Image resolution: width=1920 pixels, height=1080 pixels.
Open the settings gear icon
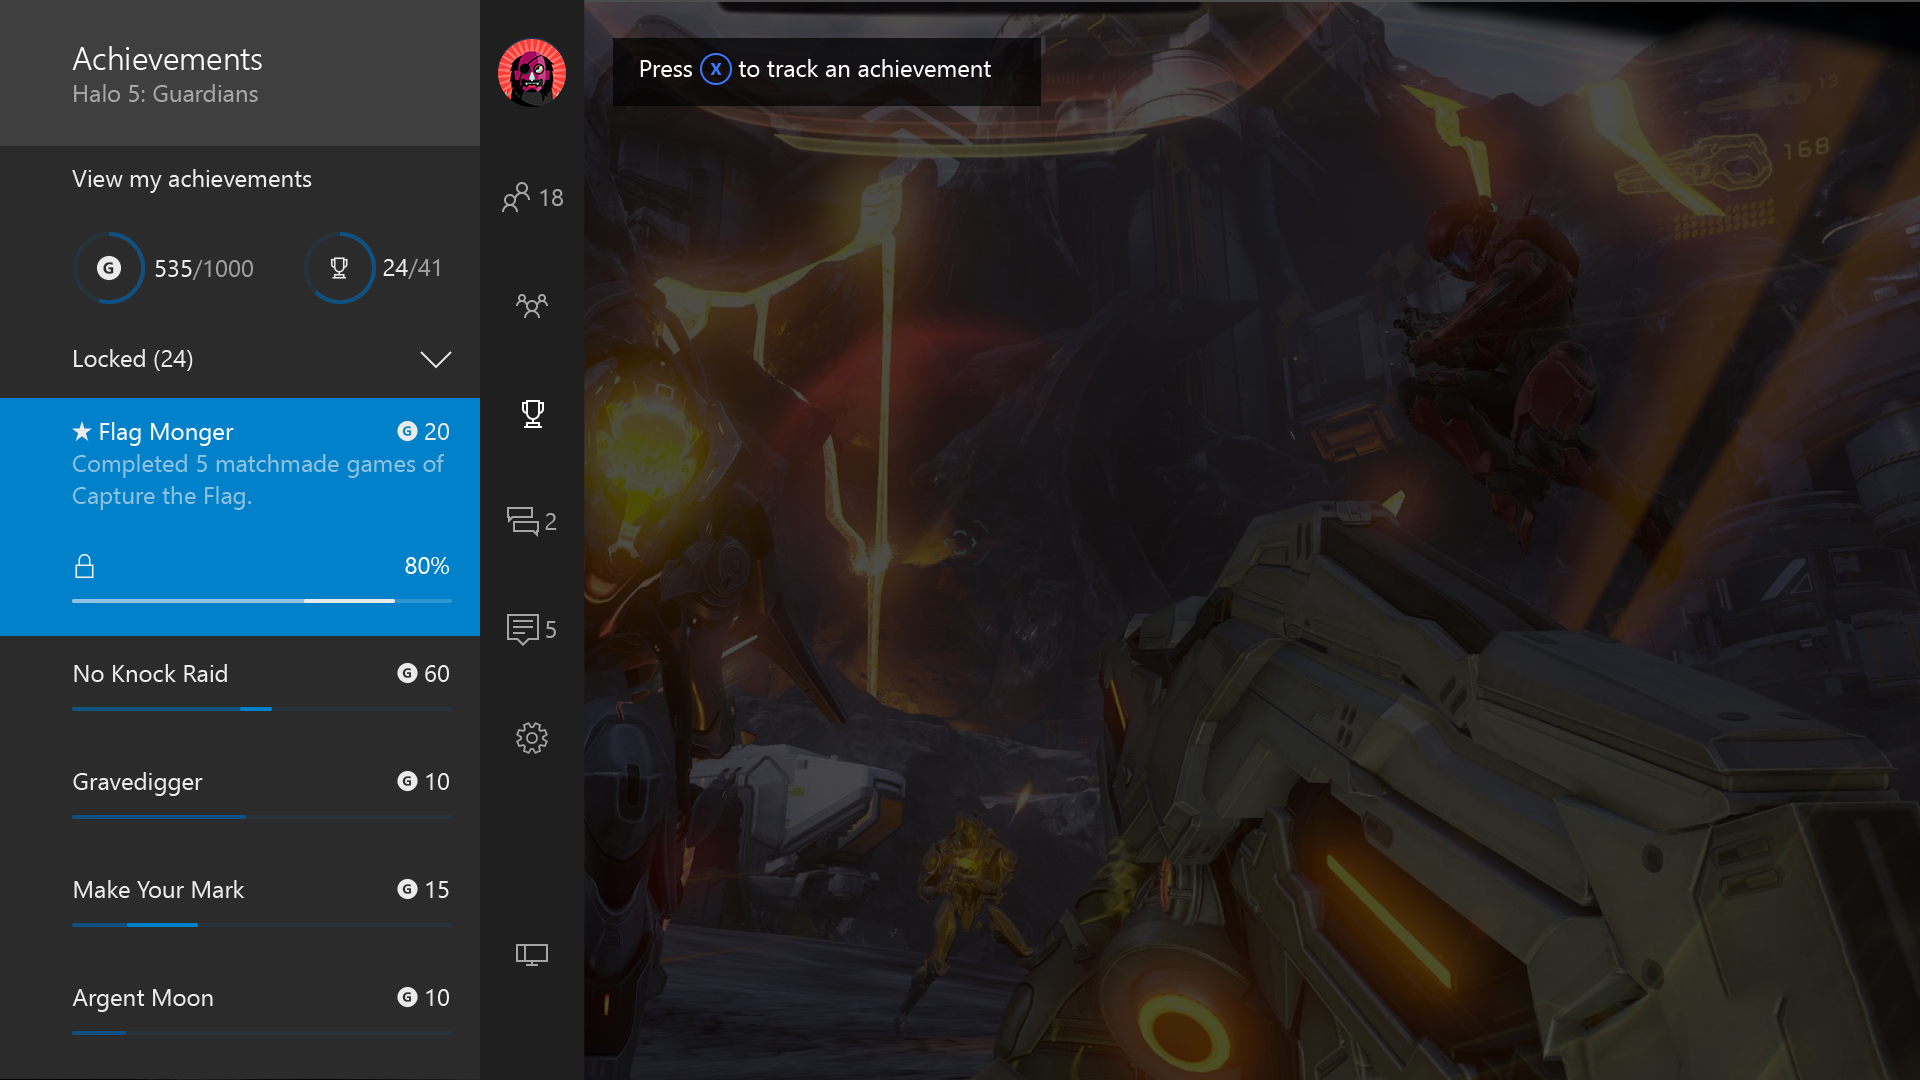point(532,738)
